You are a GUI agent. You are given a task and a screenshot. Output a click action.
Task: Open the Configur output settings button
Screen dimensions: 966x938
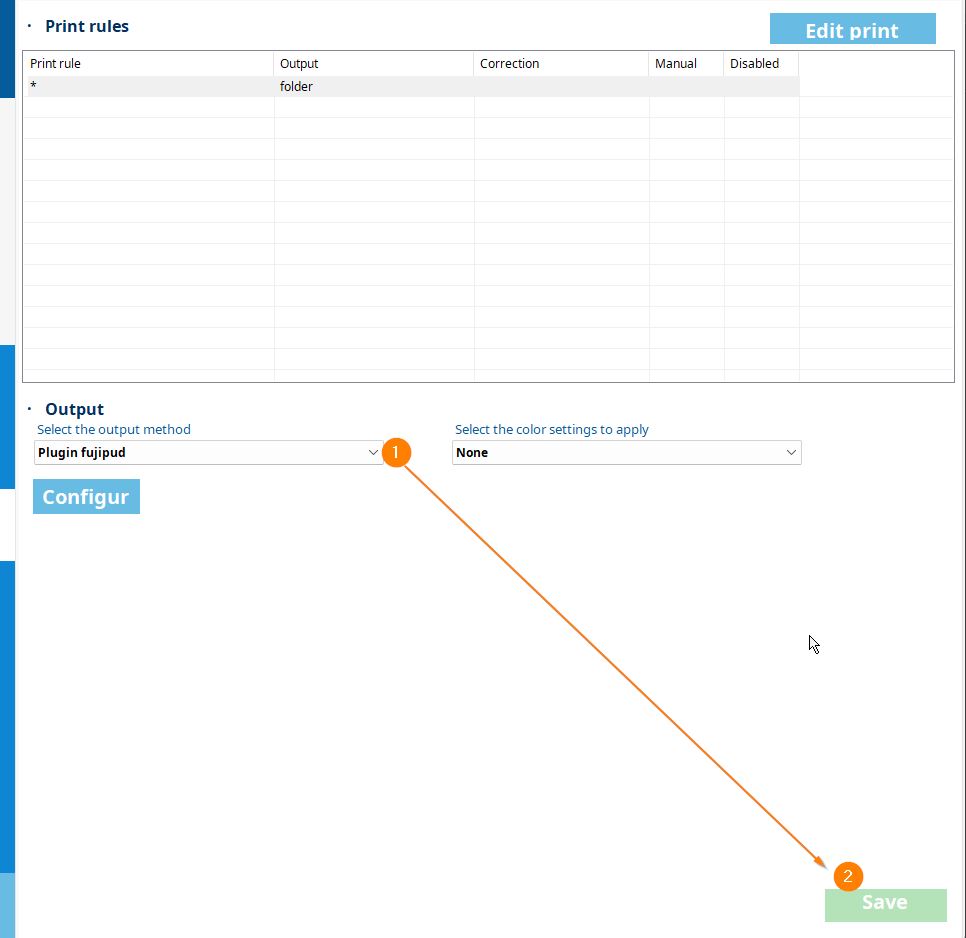point(86,497)
